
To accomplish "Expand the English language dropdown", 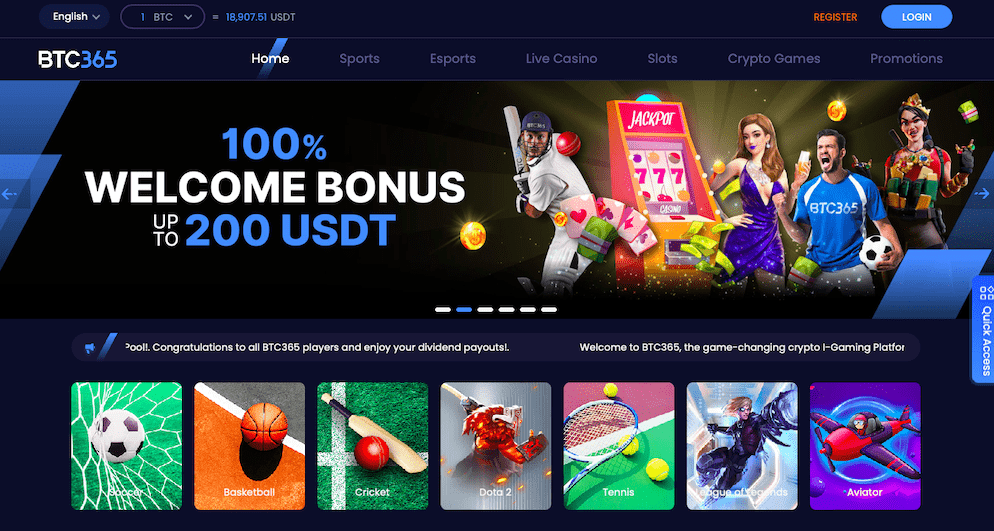I will 75,17.
